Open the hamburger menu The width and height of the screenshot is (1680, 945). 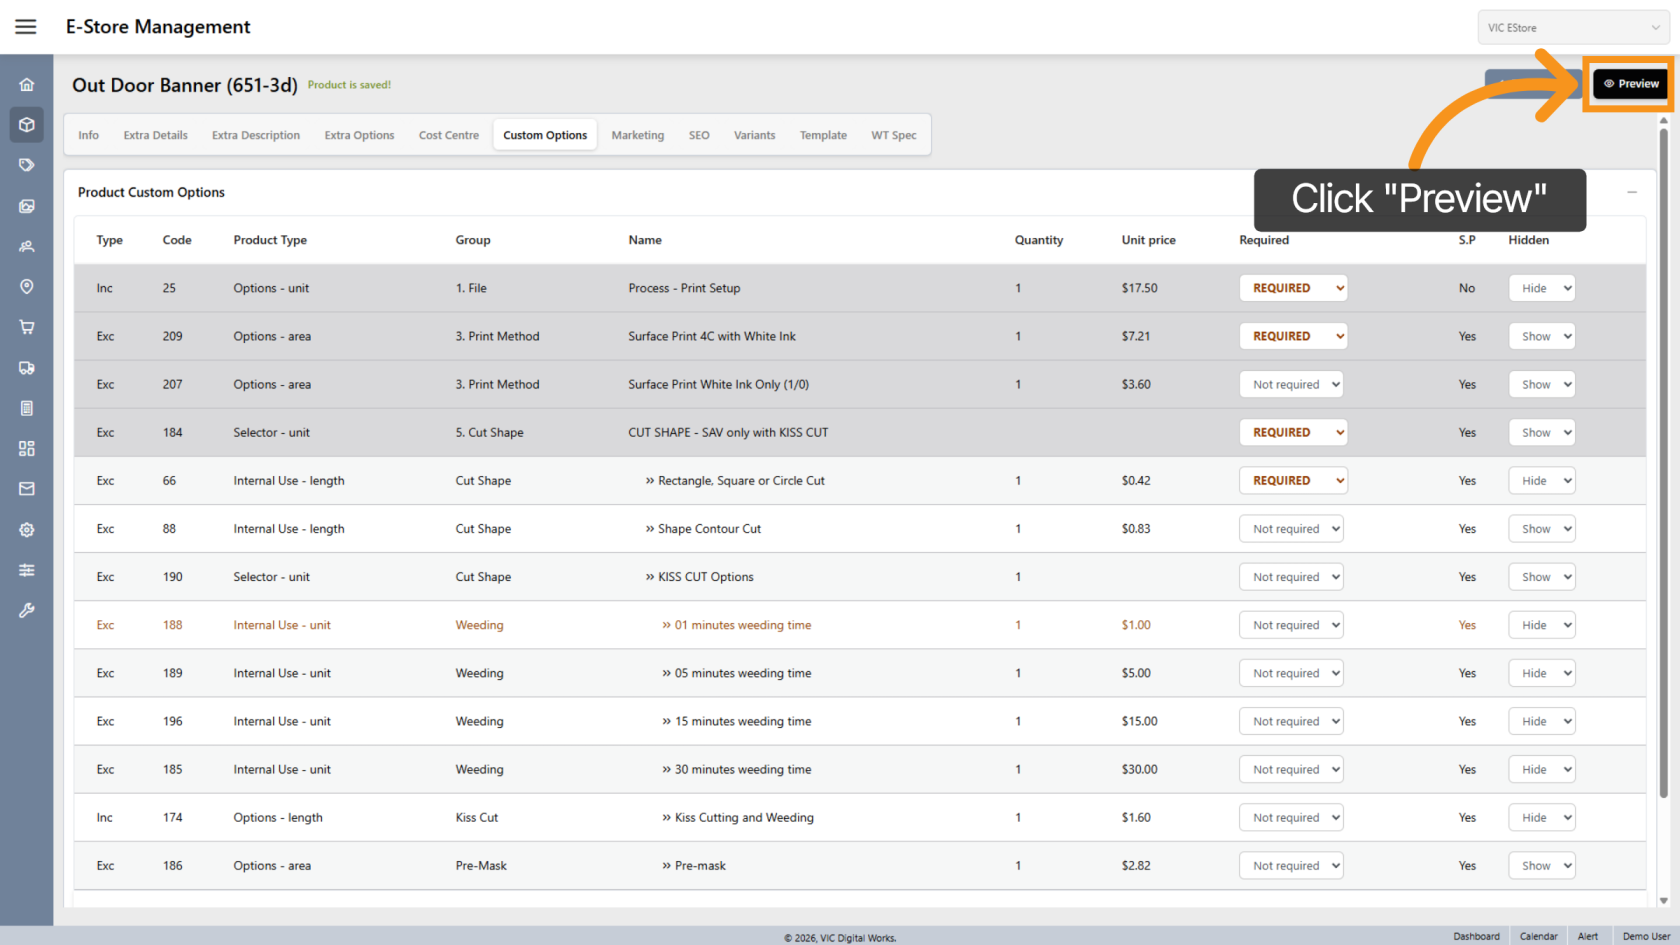[x=26, y=27]
